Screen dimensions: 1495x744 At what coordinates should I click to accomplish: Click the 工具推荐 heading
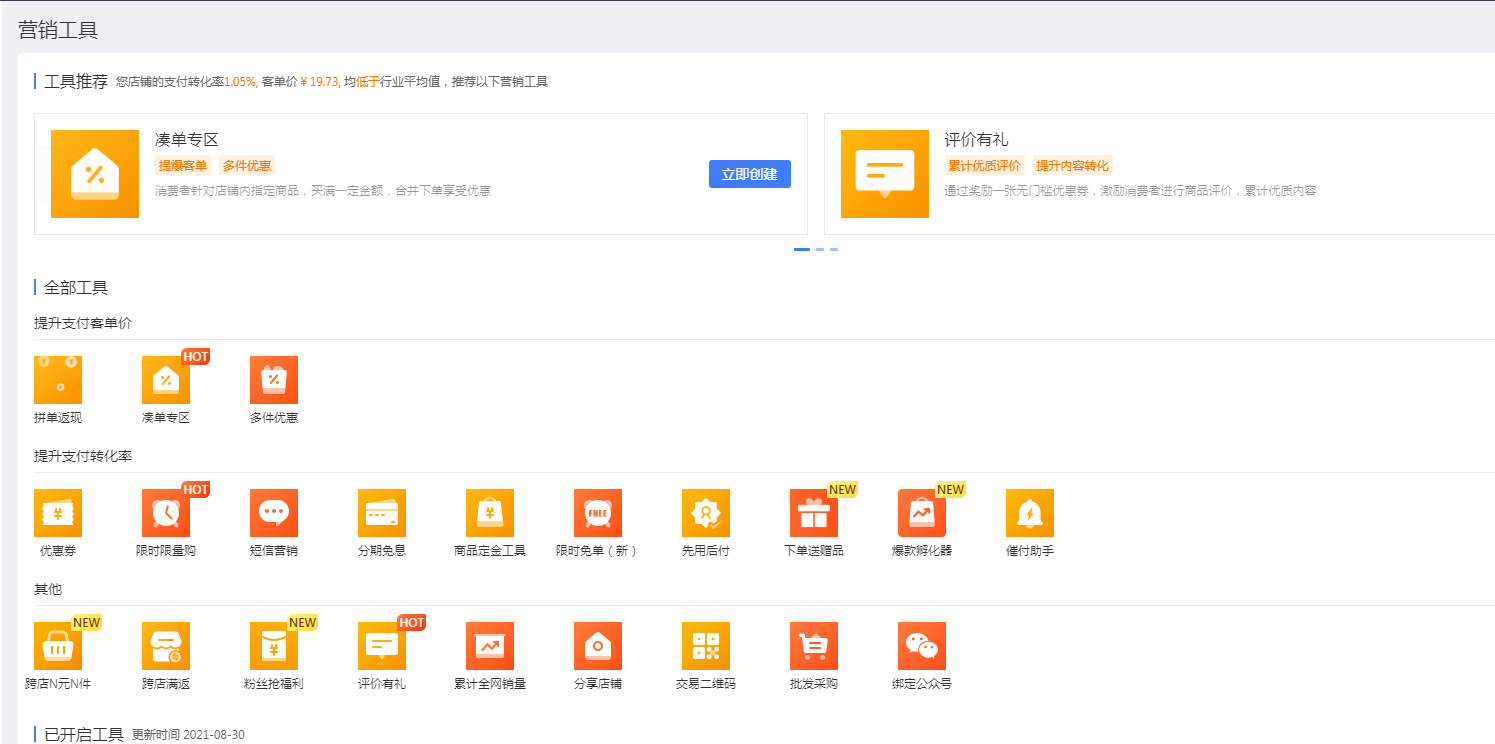click(x=76, y=82)
